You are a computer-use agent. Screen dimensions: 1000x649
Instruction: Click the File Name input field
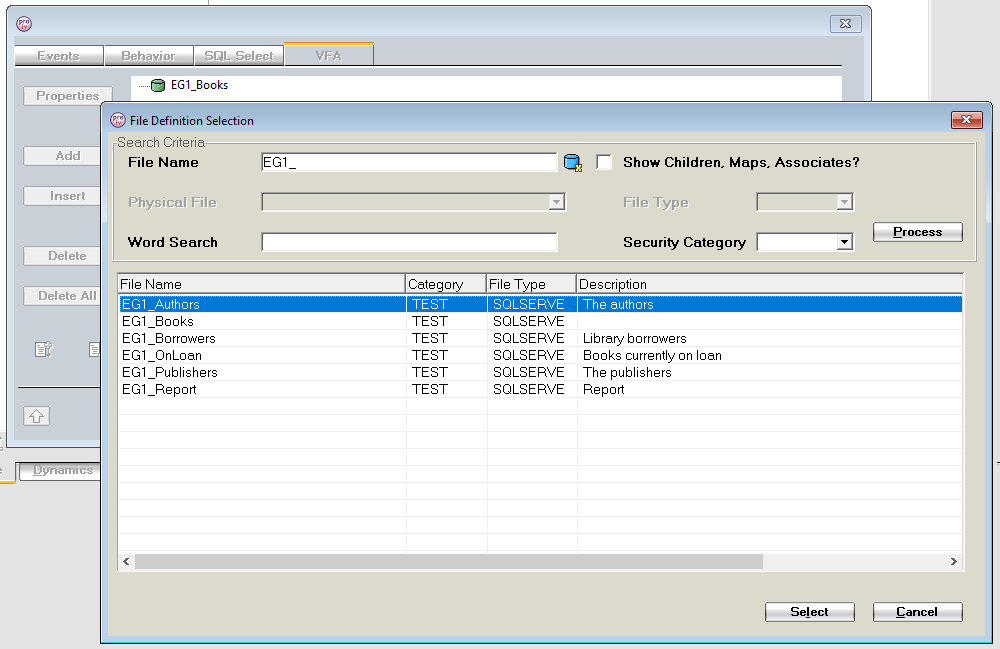pos(409,163)
